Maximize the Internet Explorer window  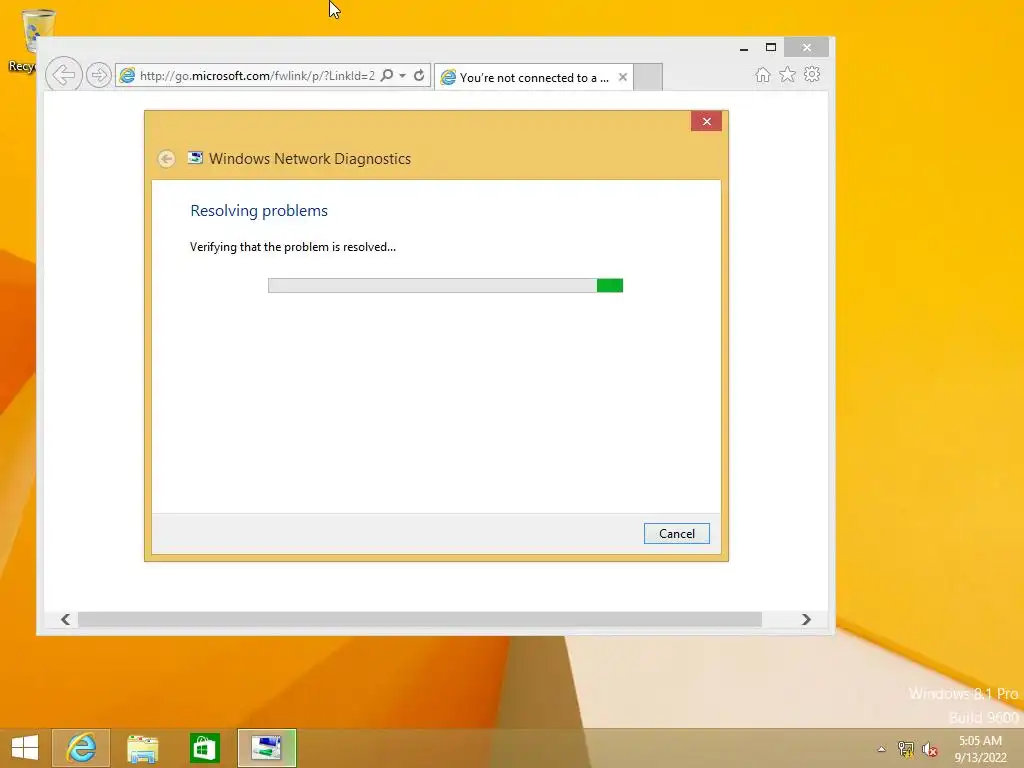(x=771, y=48)
